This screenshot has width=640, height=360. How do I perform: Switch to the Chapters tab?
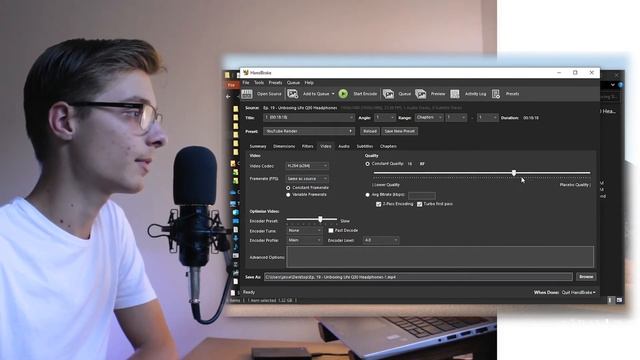coord(388,146)
